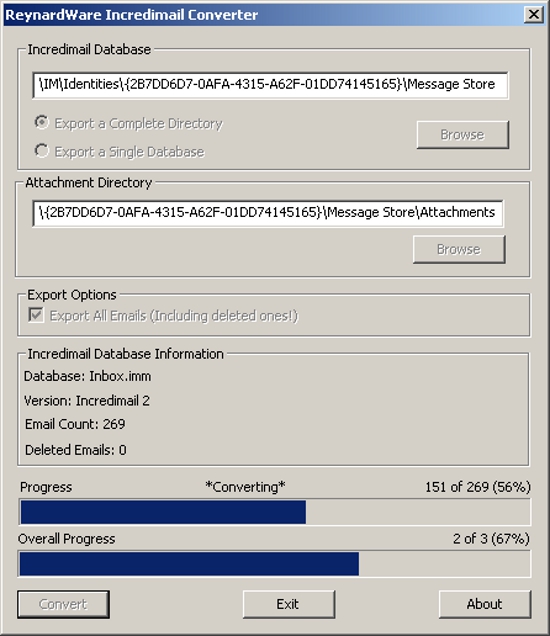This screenshot has width=550, height=636.
Task: Click the Incredimail Database path field
Action: [x=270, y=85]
